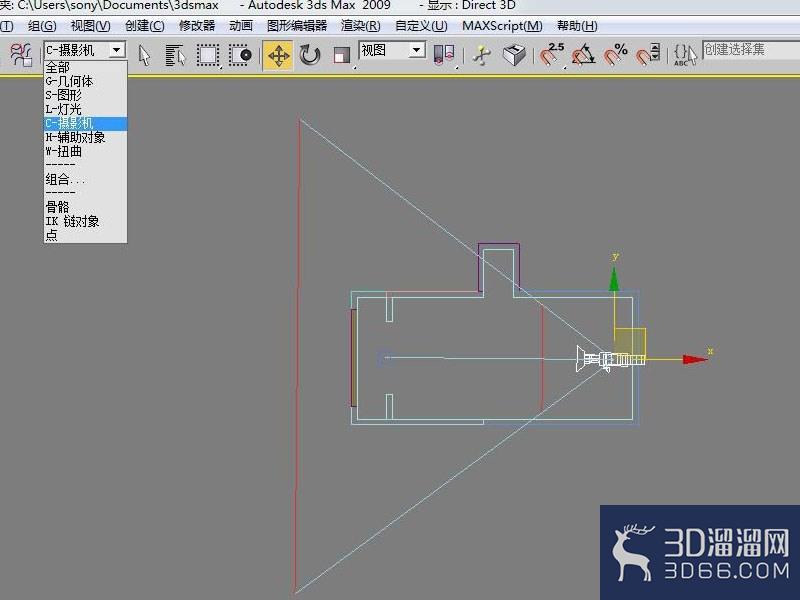
Task: Select S-图形 filter option
Action: [x=85, y=95]
